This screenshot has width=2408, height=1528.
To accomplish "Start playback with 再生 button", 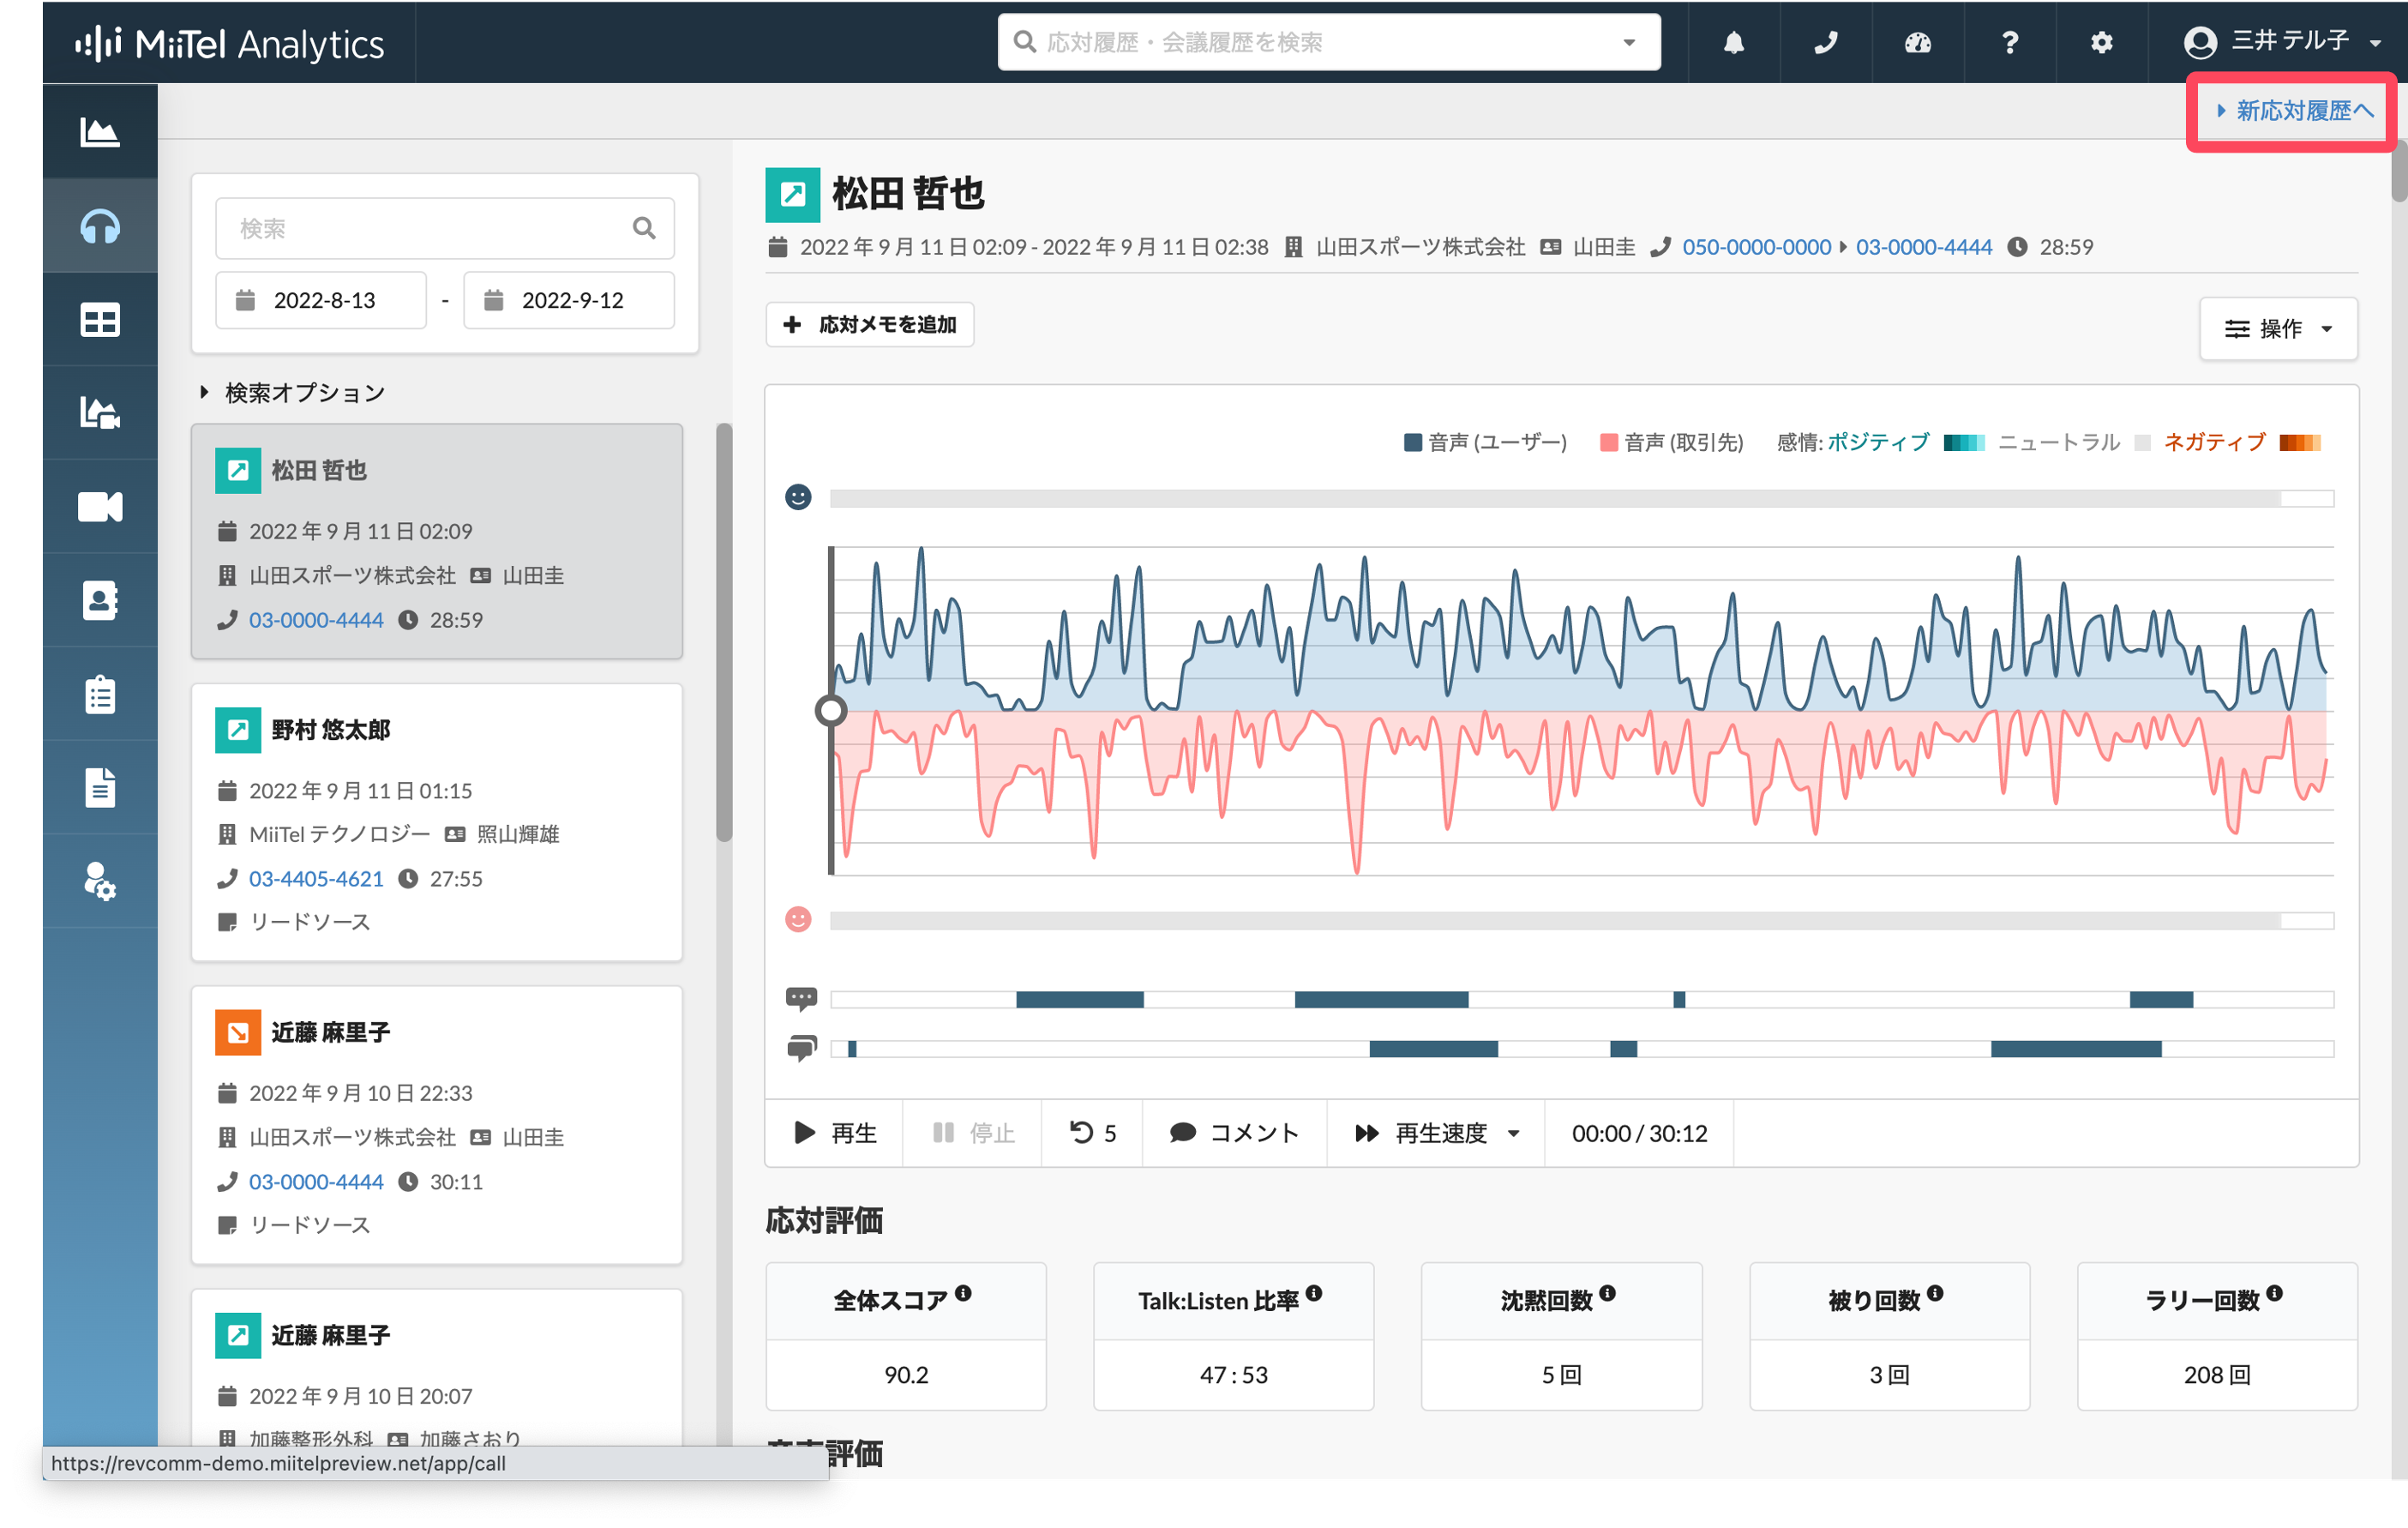I will (835, 1133).
